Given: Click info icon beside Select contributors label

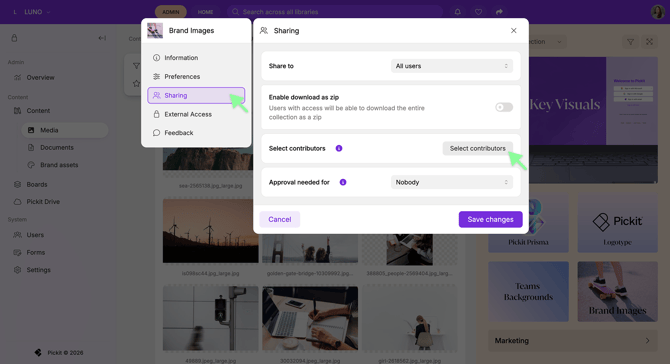Looking at the screenshot, I should 339,148.
